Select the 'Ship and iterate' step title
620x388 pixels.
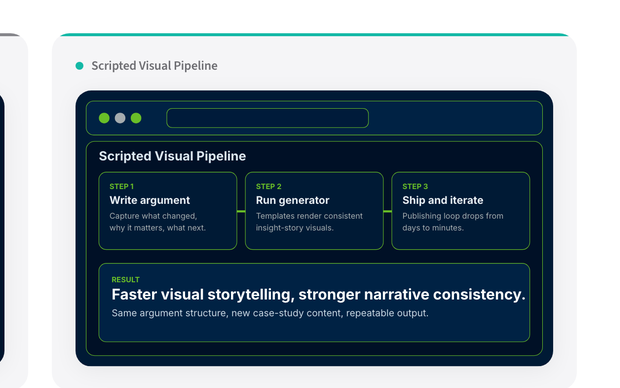(x=443, y=200)
